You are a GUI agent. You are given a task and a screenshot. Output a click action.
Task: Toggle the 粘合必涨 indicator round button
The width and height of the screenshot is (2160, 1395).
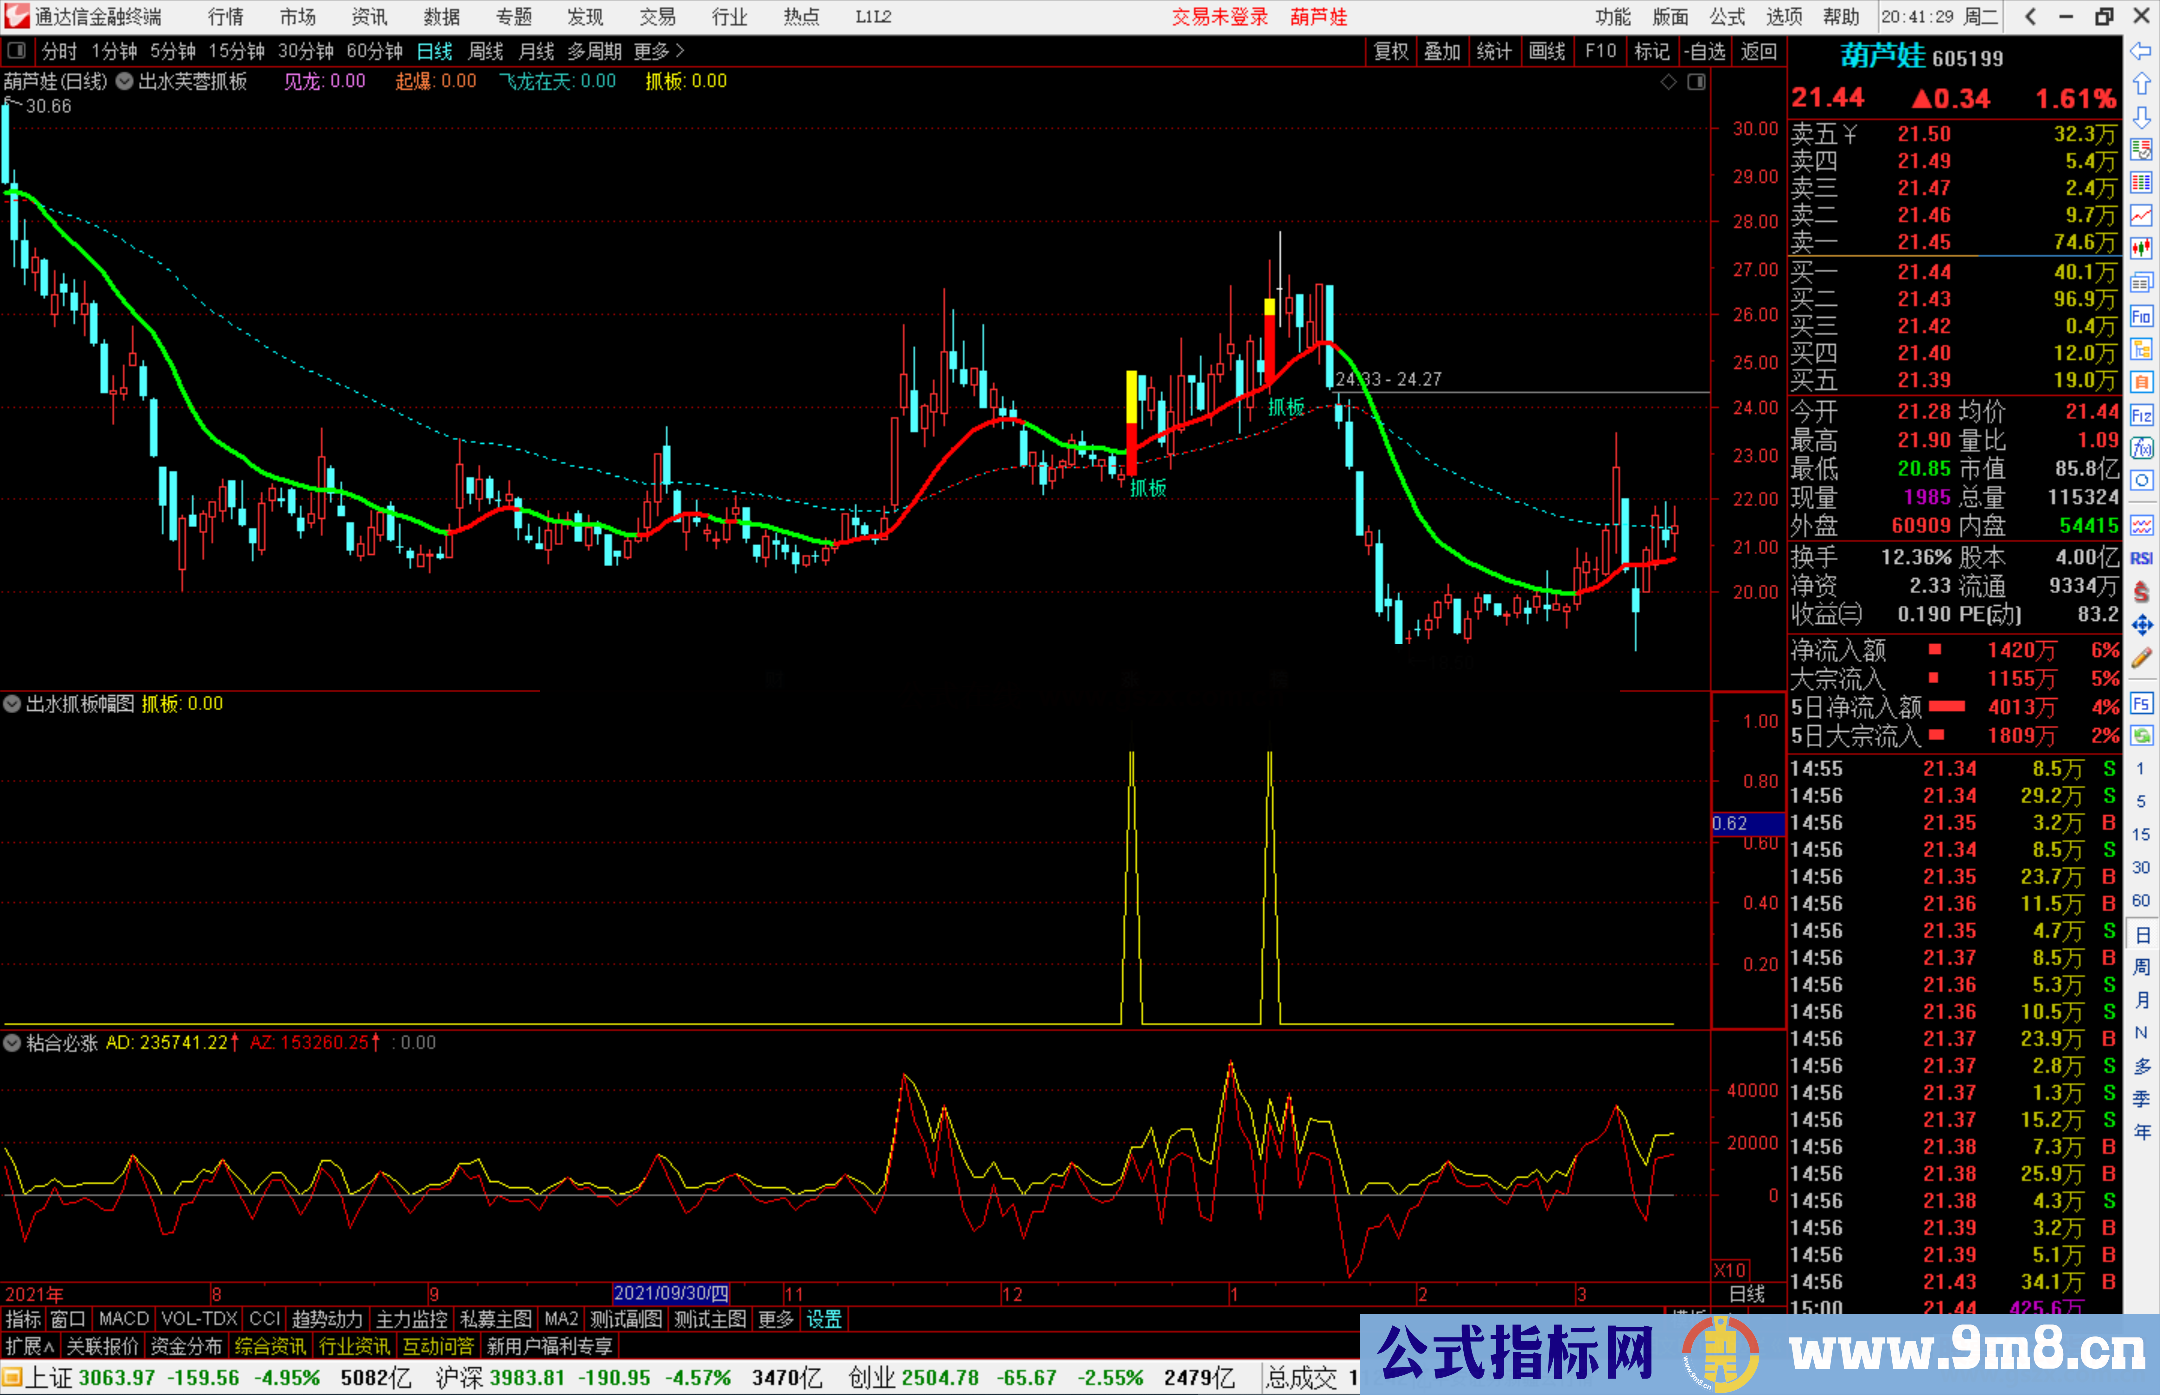coord(12,1043)
